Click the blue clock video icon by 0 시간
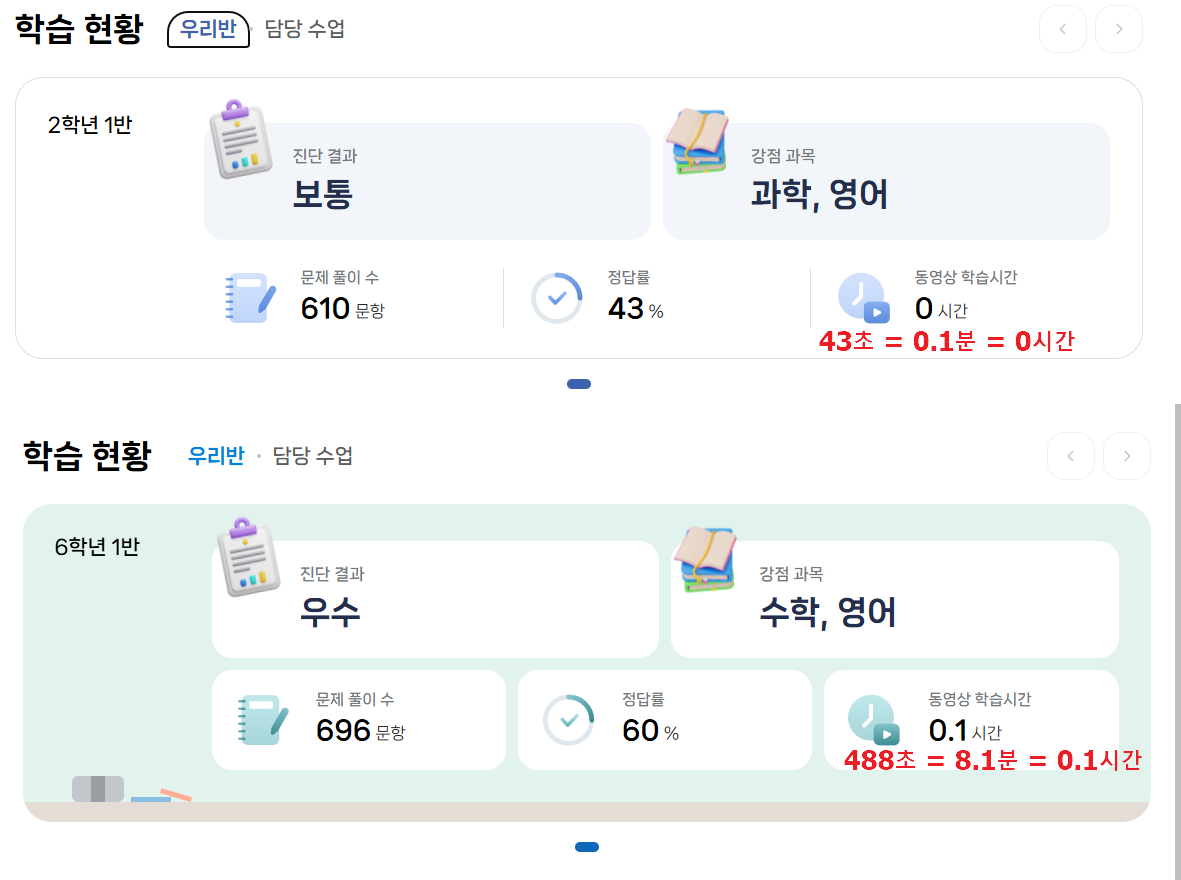 click(864, 298)
